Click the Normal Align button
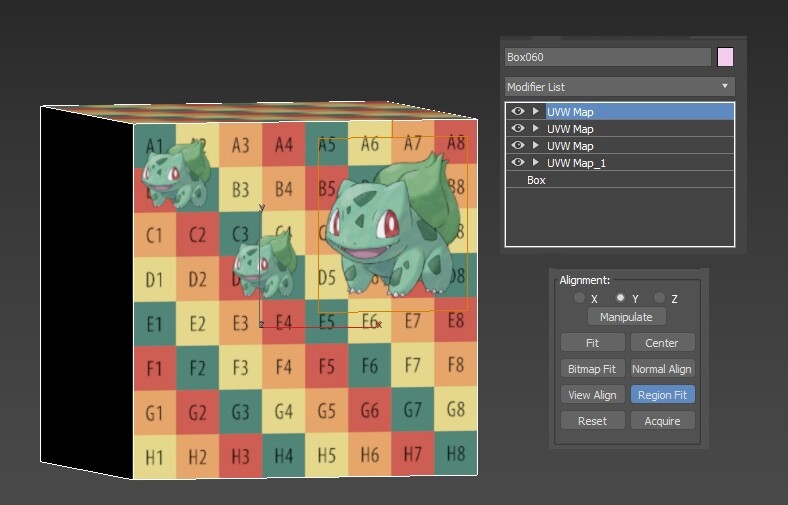Viewport: 788px width, 505px height. 662,369
